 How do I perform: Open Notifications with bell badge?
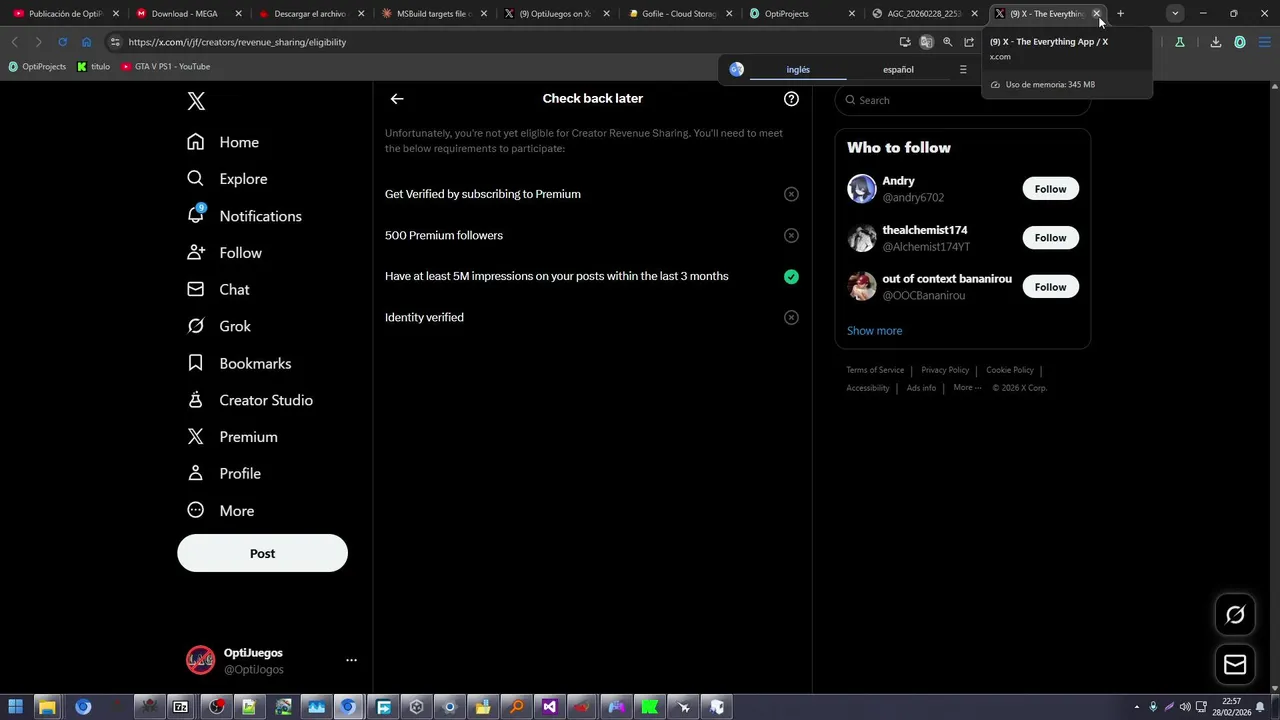click(244, 216)
